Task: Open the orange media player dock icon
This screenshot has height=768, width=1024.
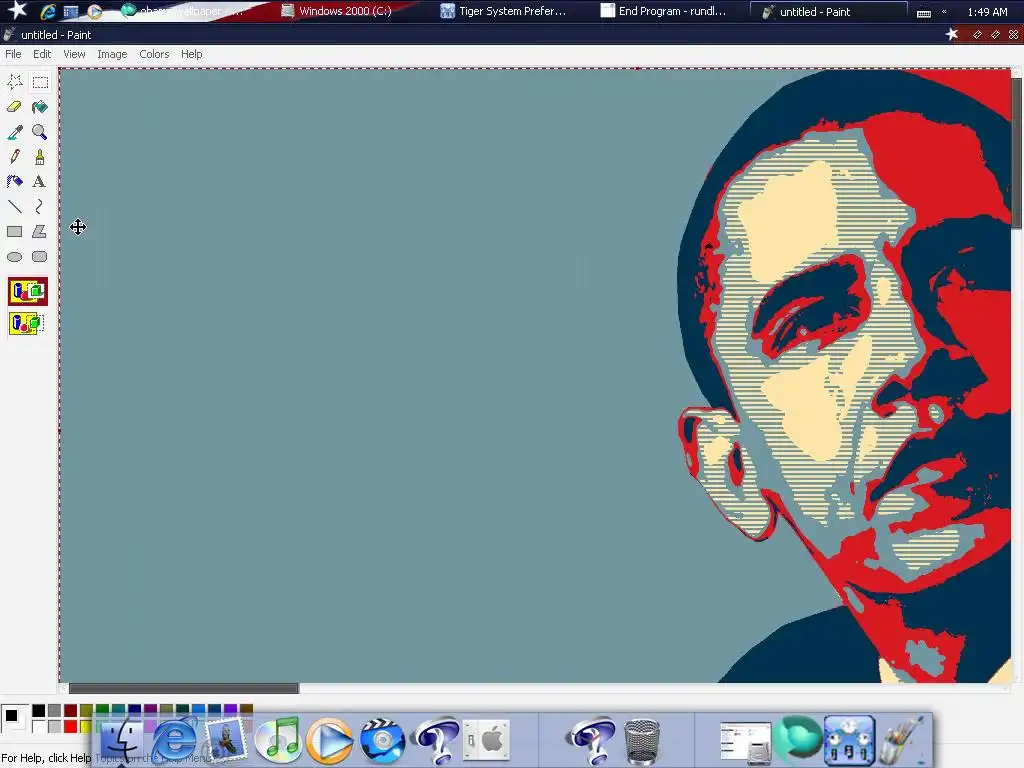Action: [330, 741]
